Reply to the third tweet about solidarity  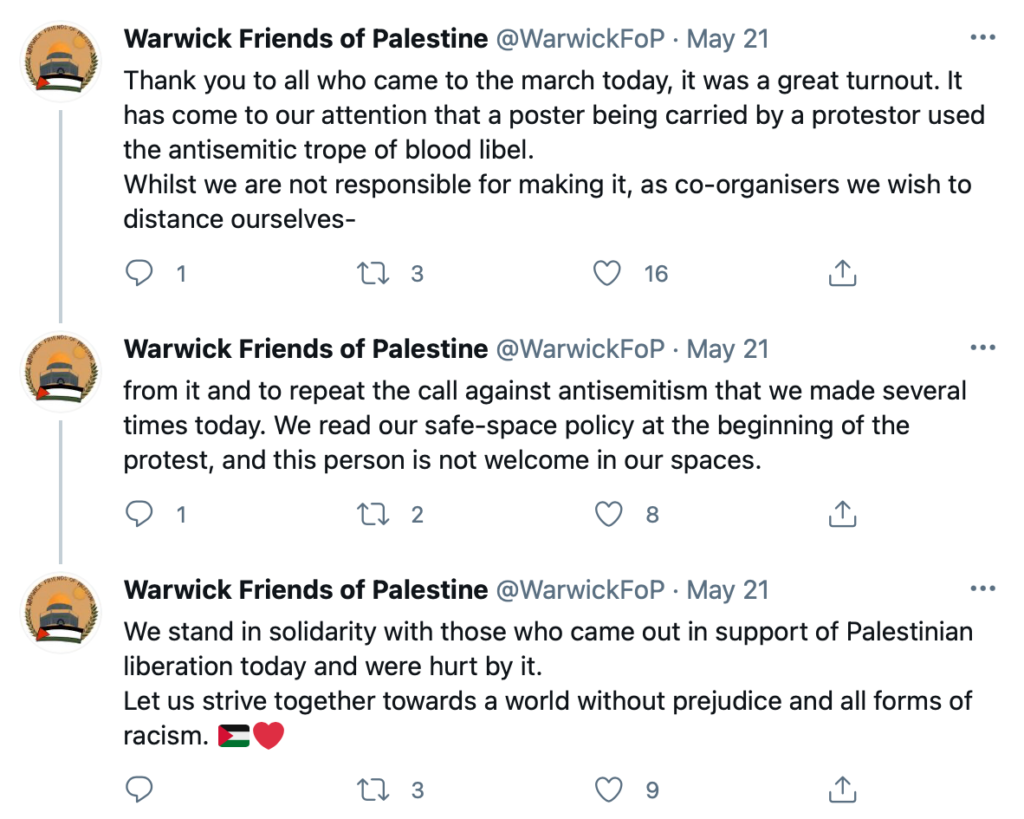point(139,790)
